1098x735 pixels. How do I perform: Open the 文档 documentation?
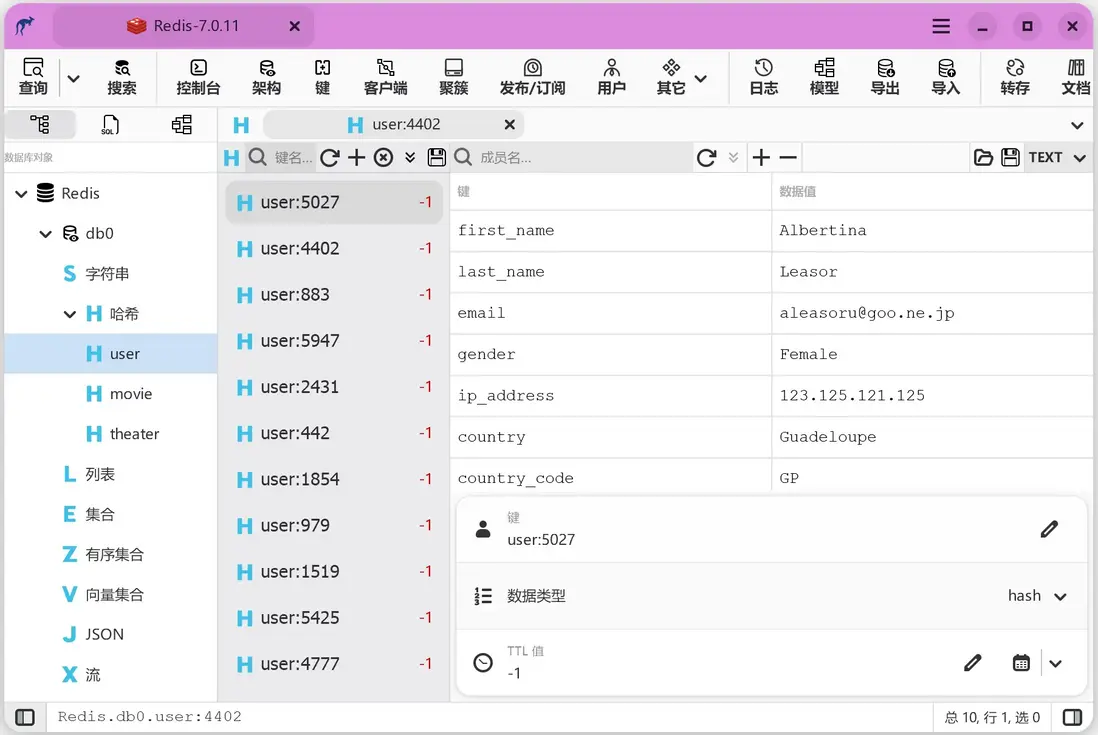(x=1076, y=77)
